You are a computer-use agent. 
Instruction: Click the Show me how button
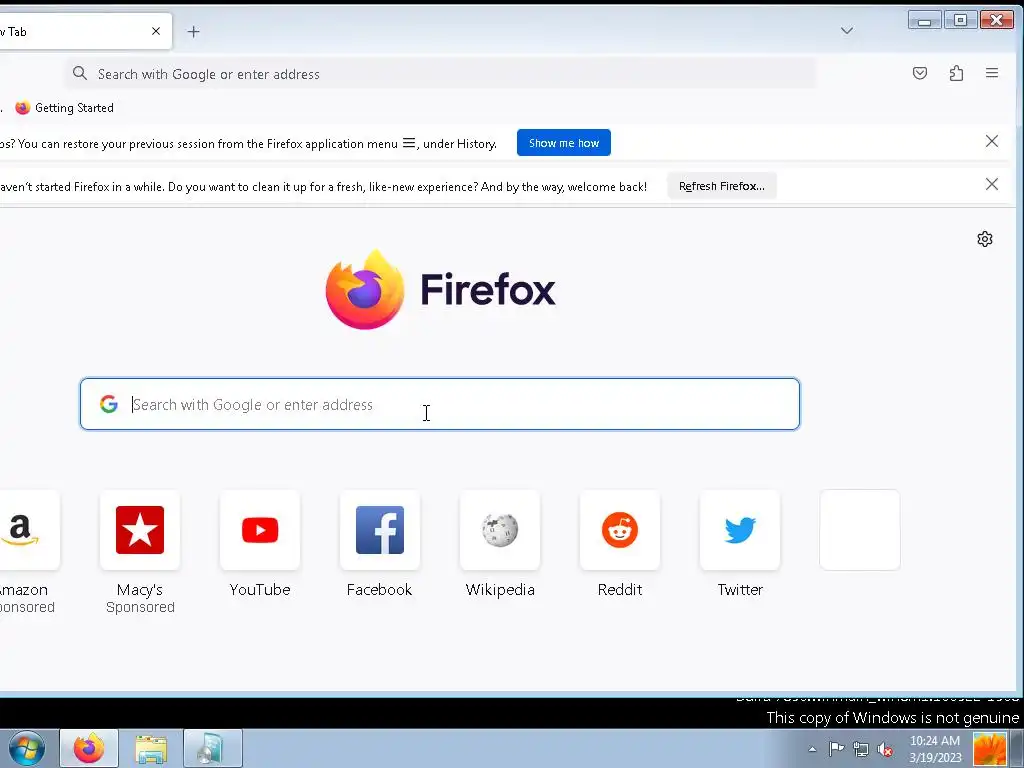point(564,143)
